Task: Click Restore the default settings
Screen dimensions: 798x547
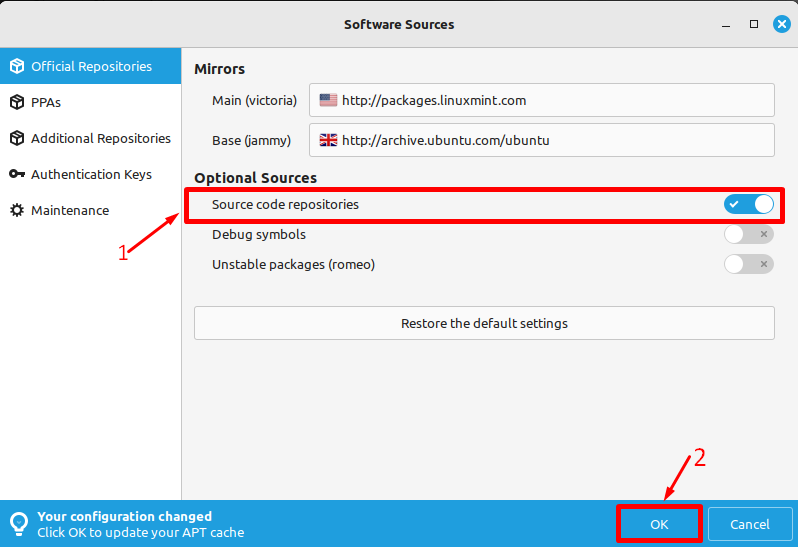Action: (x=484, y=323)
